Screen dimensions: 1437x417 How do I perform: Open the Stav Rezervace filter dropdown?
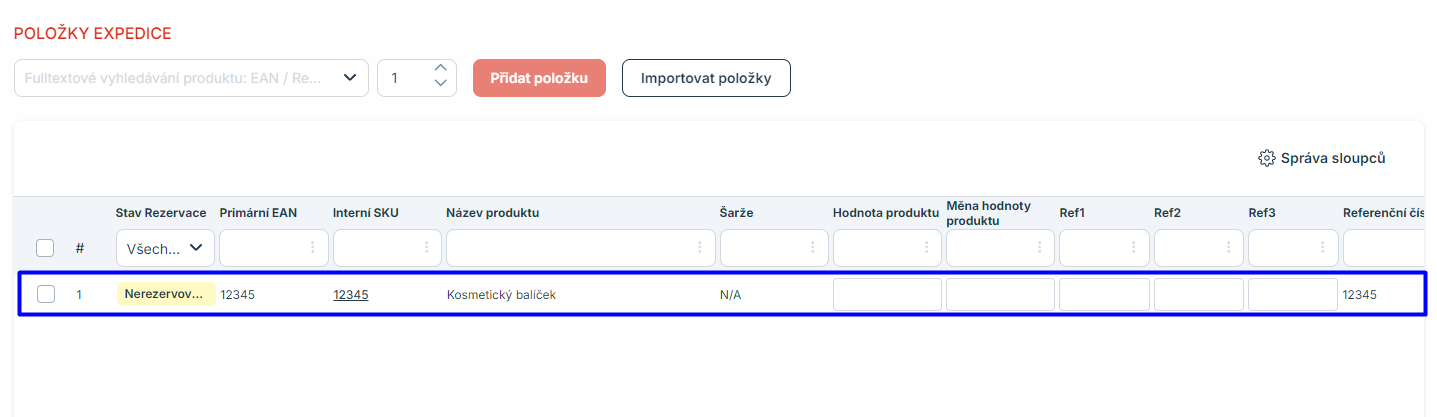click(165, 248)
